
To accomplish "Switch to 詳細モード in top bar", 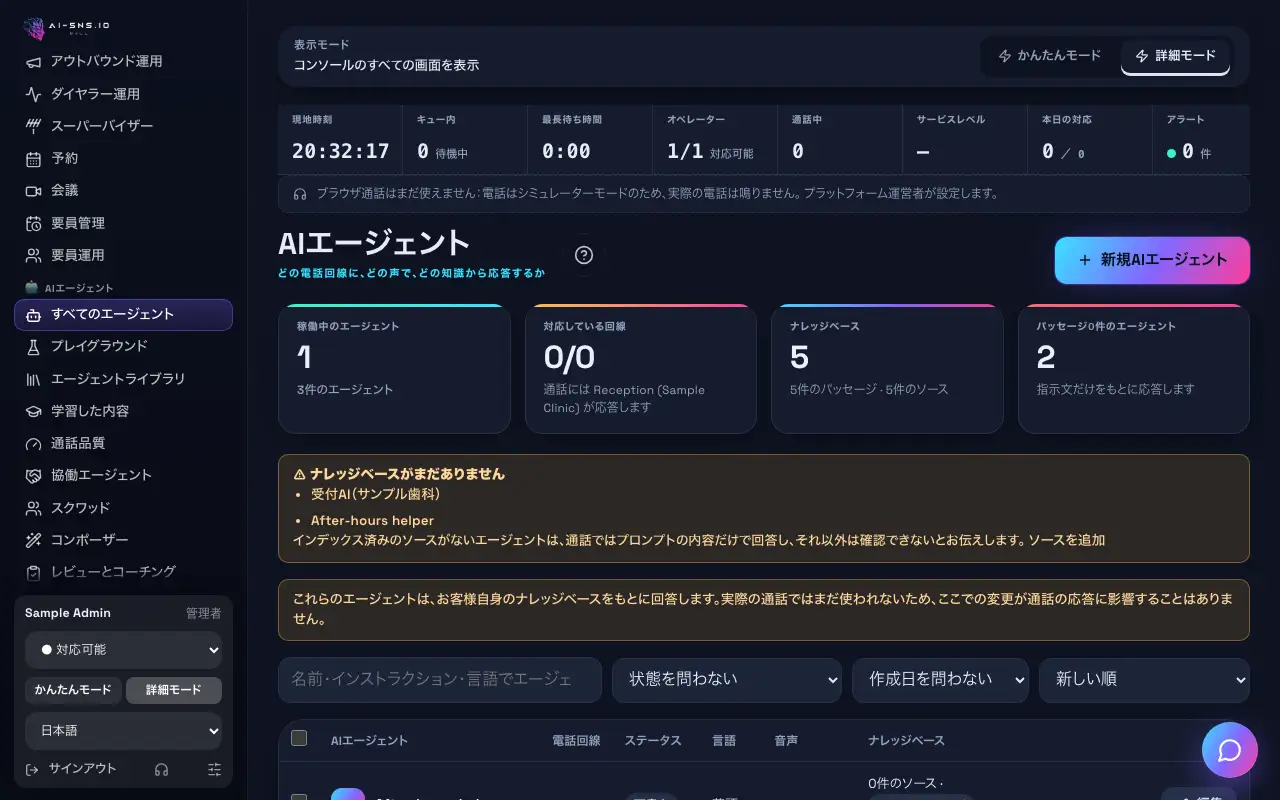I will tap(1176, 56).
